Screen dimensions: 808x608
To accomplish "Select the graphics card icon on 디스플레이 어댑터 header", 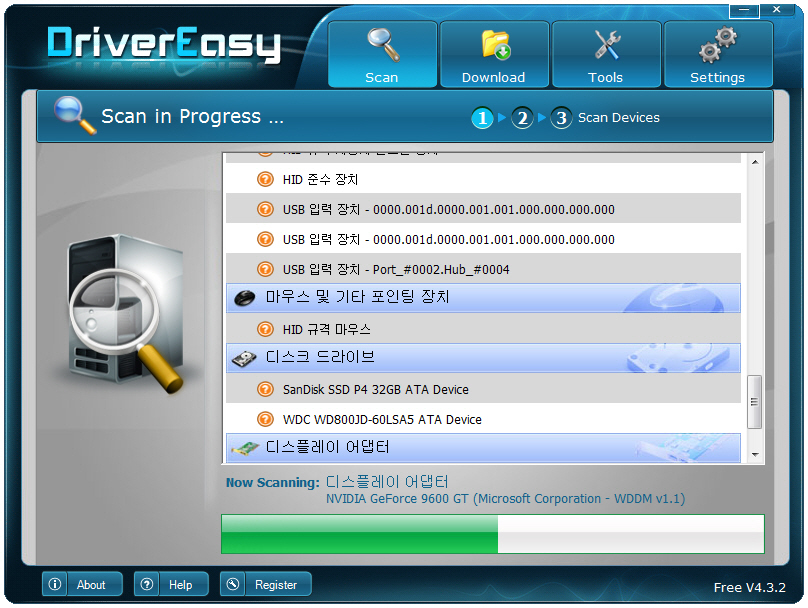I will 245,448.
